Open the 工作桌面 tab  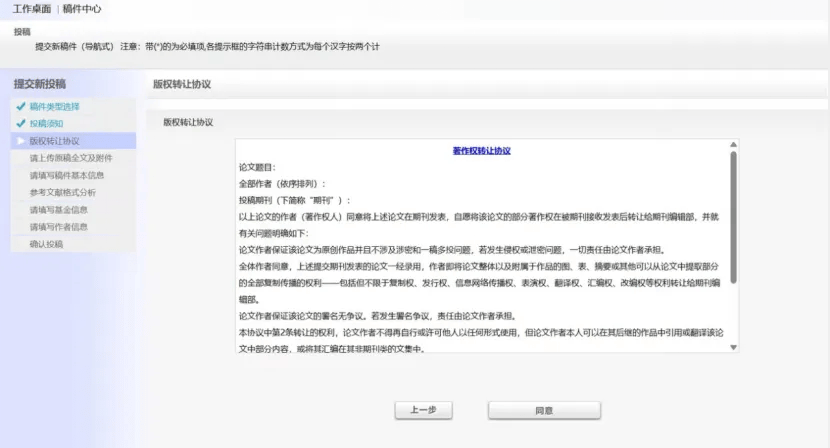[31, 9]
